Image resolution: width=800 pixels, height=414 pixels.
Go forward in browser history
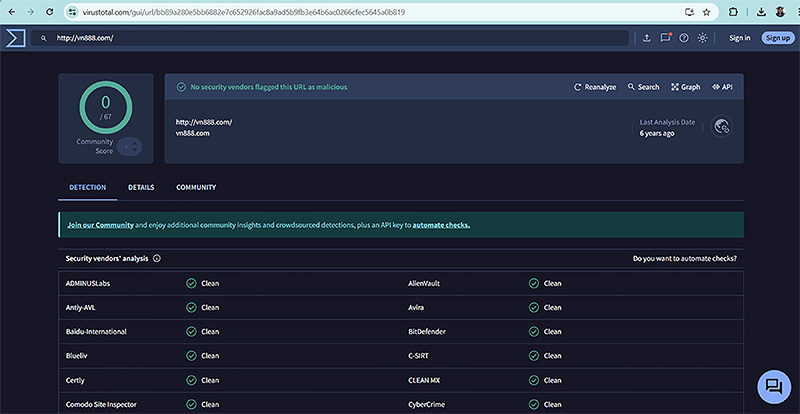click(31, 12)
